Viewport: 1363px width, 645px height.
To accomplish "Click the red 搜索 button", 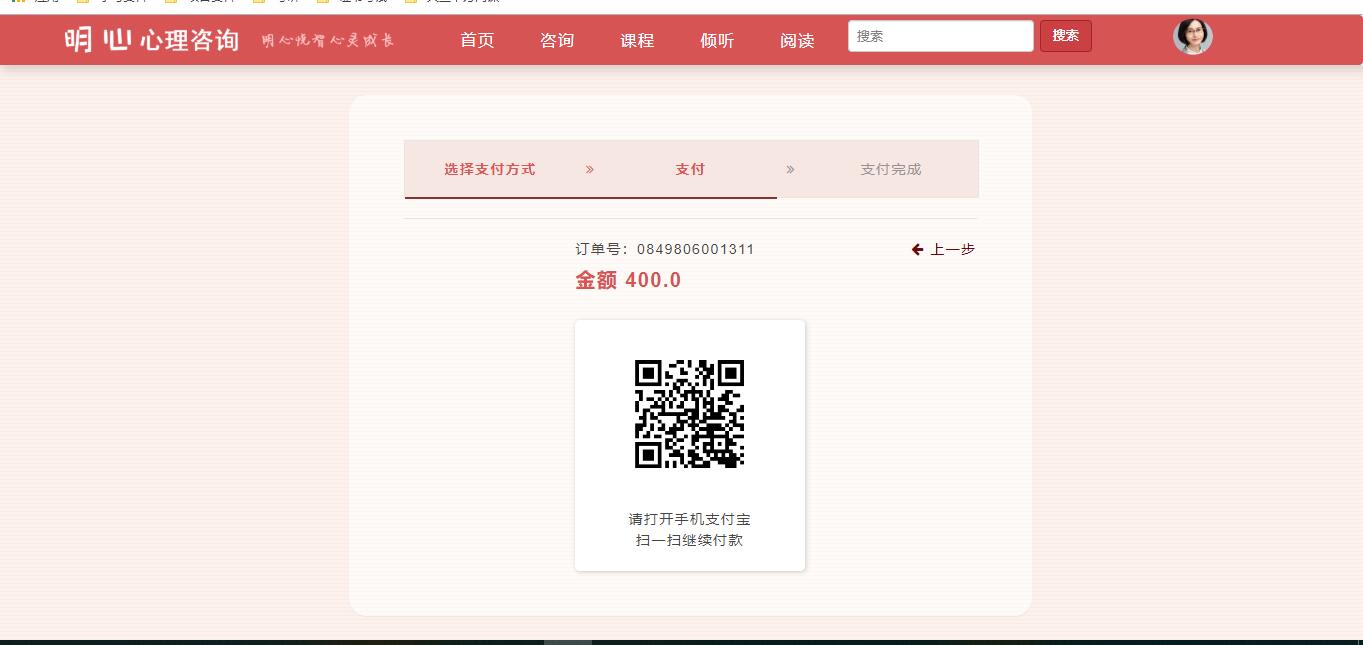I will pyautogui.click(x=1066, y=36).
